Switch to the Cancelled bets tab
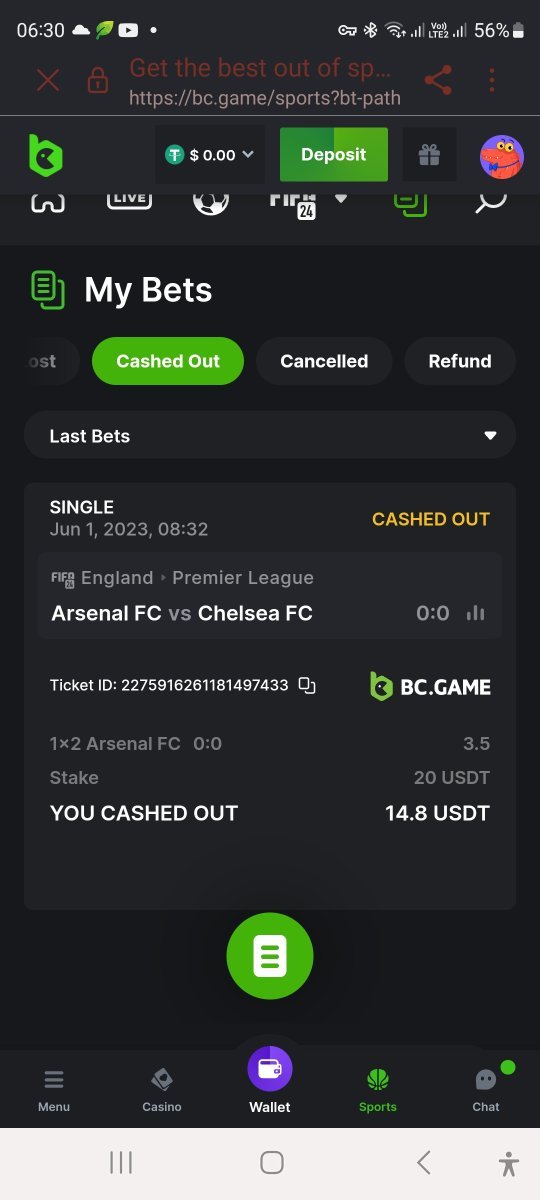 [324, 361]
